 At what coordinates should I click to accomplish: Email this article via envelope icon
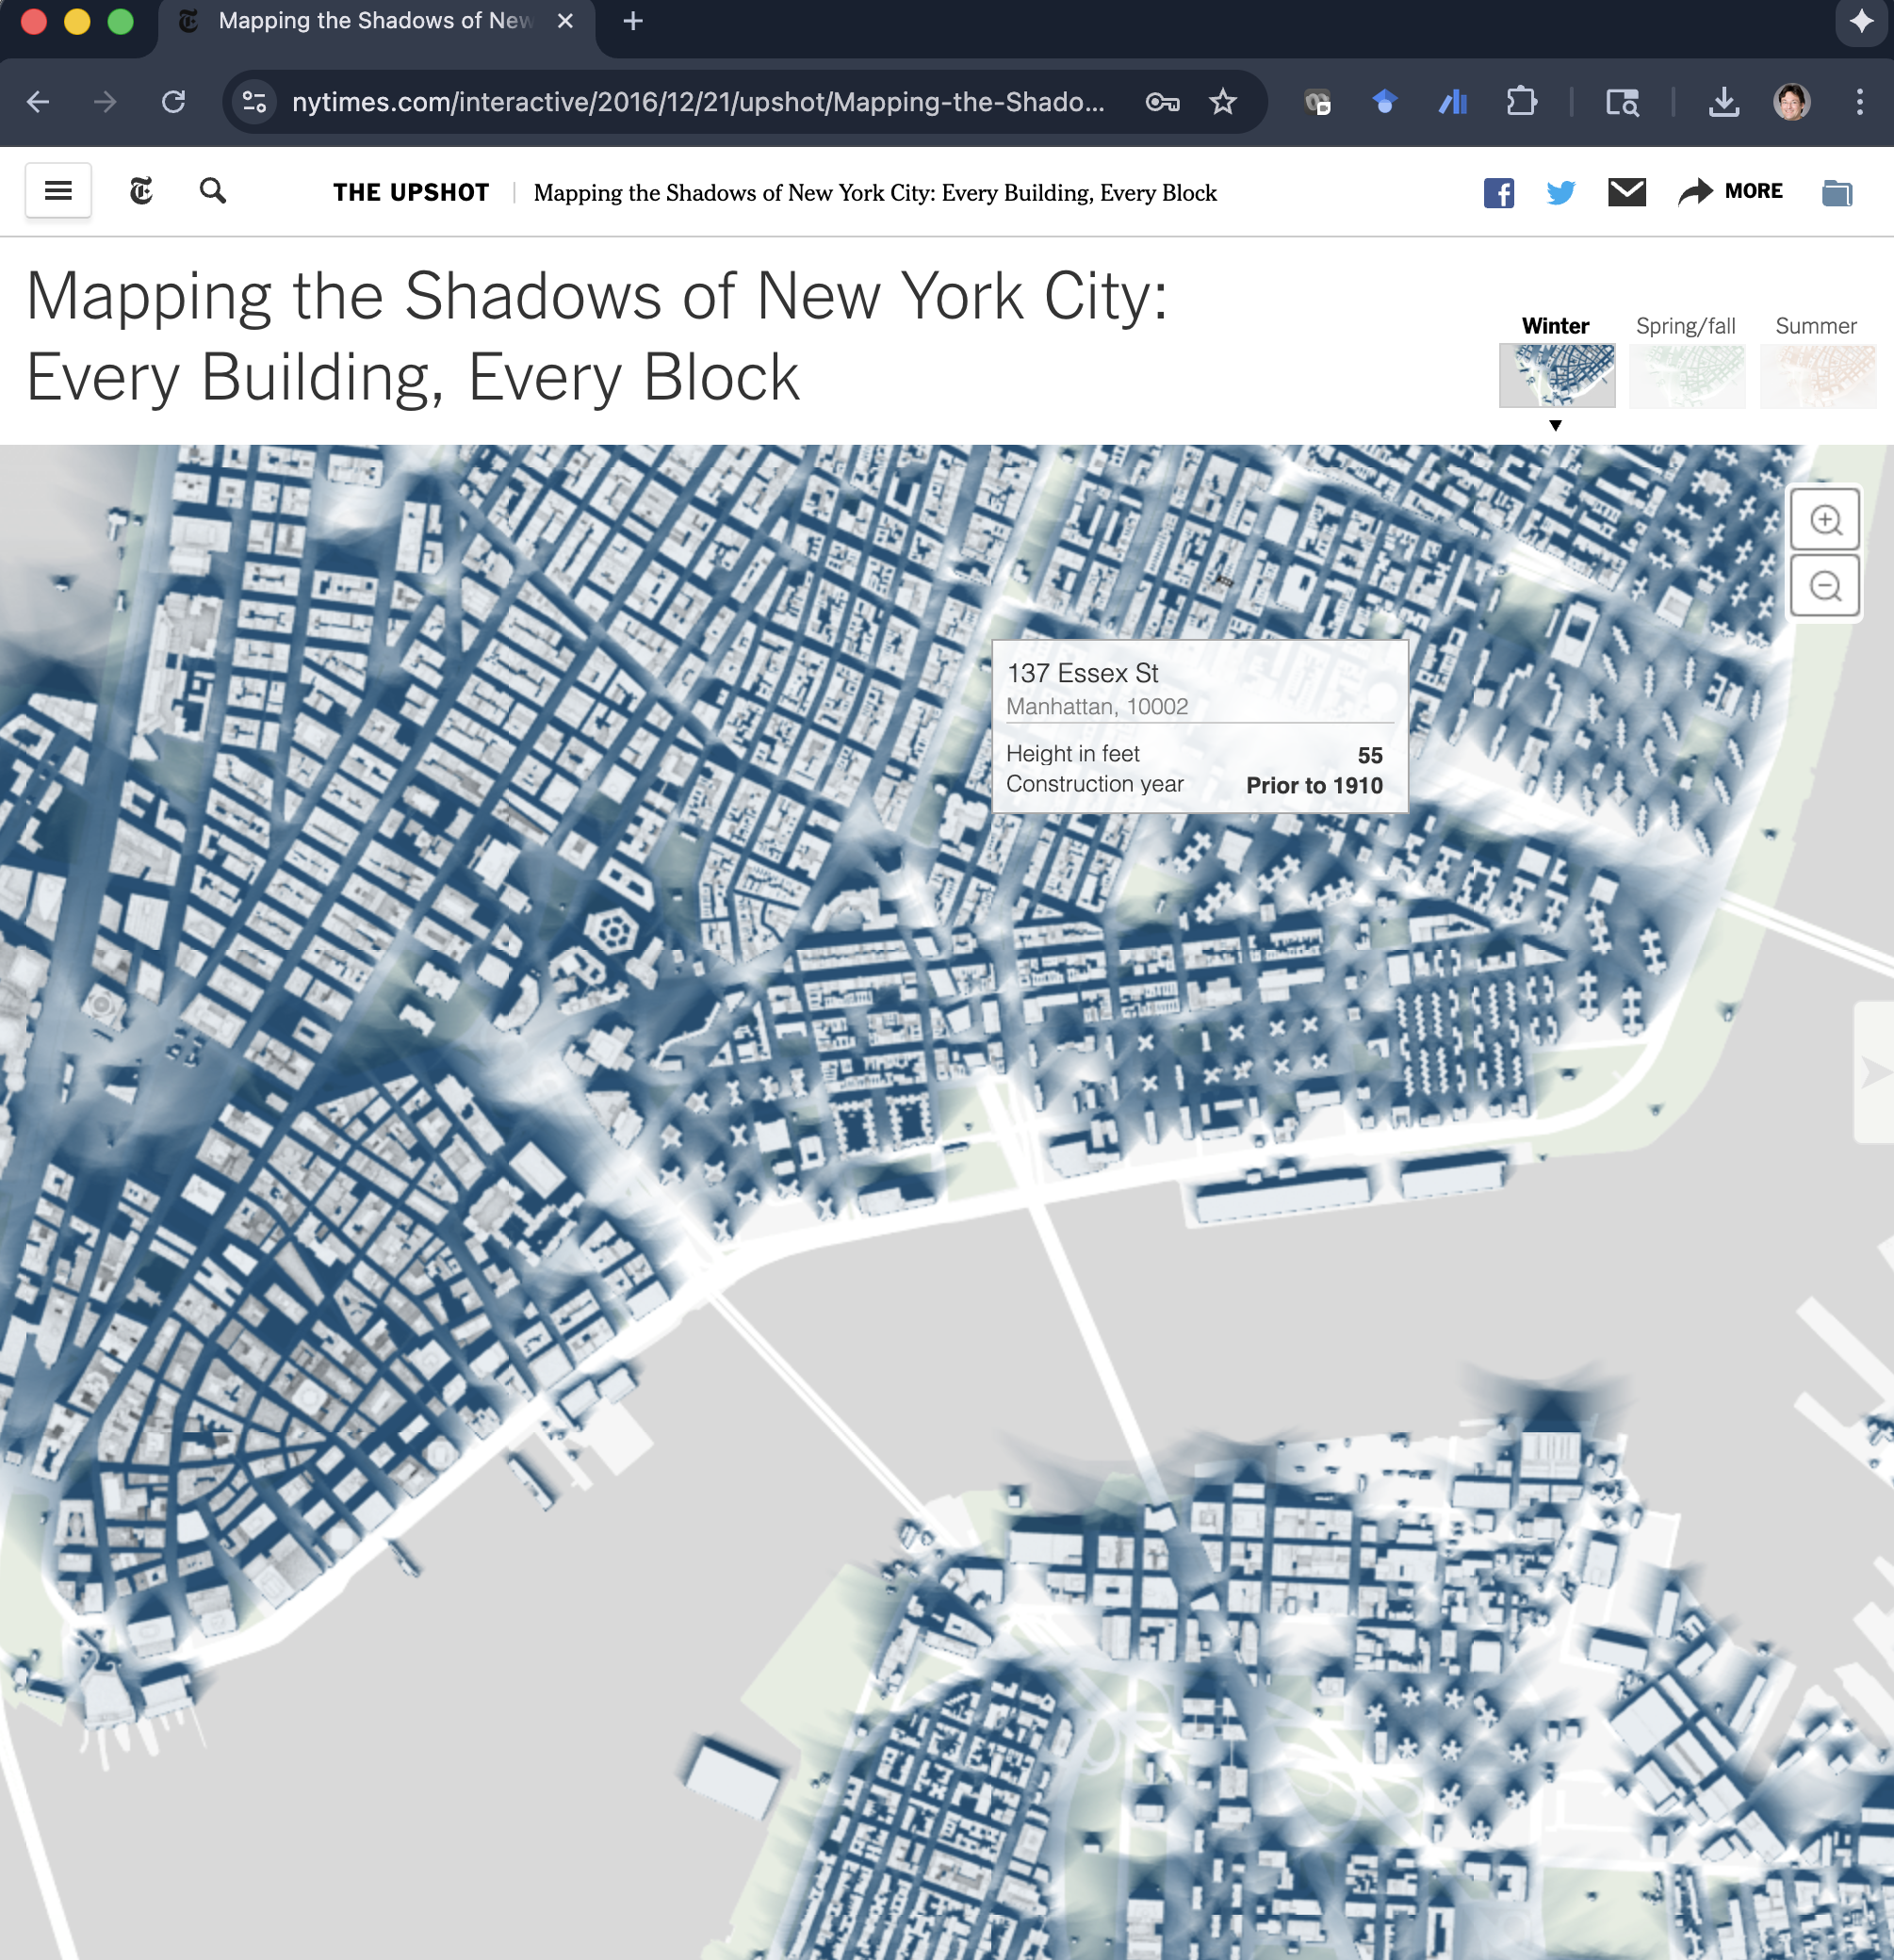click(x=1626, y=191)
